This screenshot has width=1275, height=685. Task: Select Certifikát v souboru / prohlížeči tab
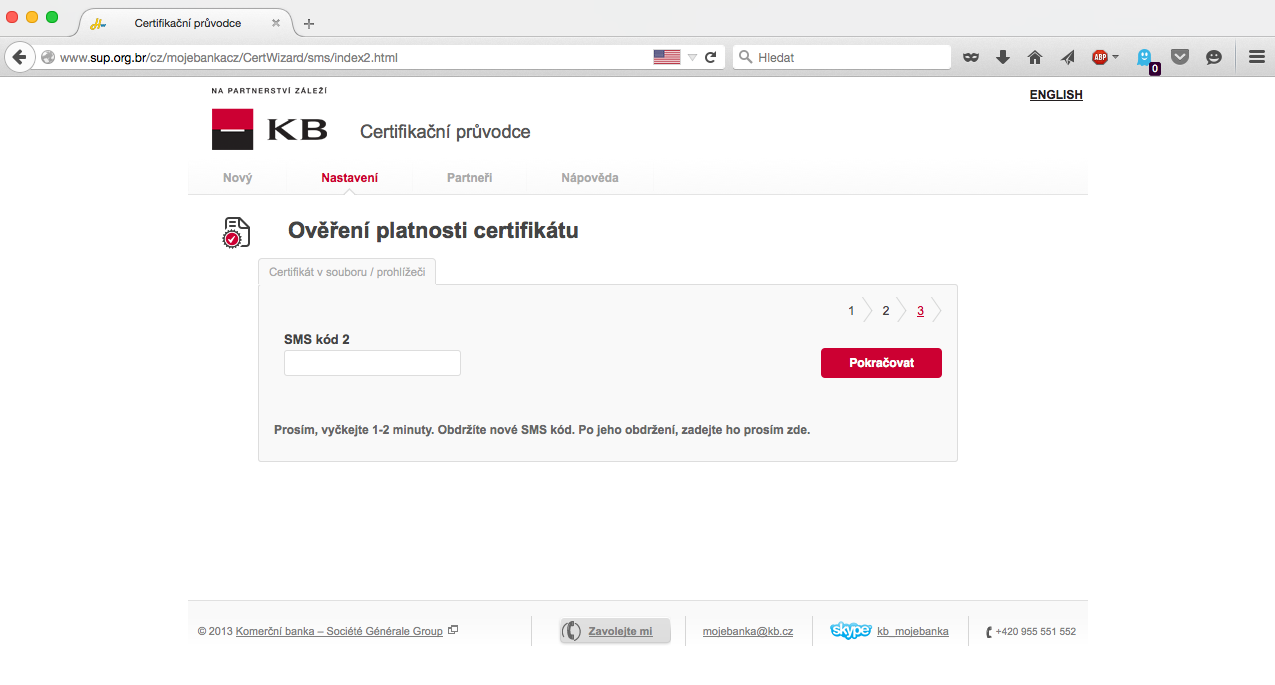347,272
